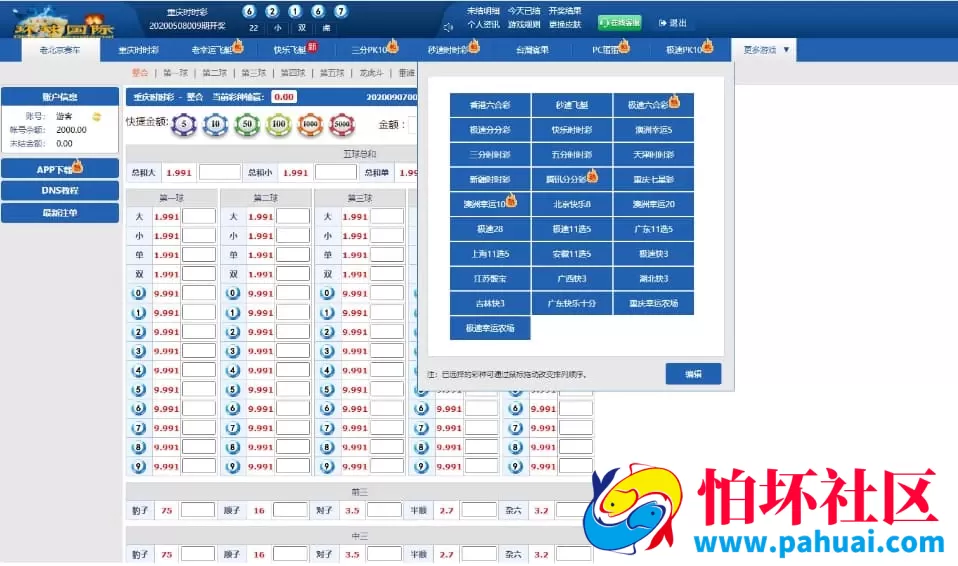This screenshot has width=958, height=566.
Task: Choose 江苏骰宝 in the games popup
Action: pyautogui.click(x=490, y=279)
